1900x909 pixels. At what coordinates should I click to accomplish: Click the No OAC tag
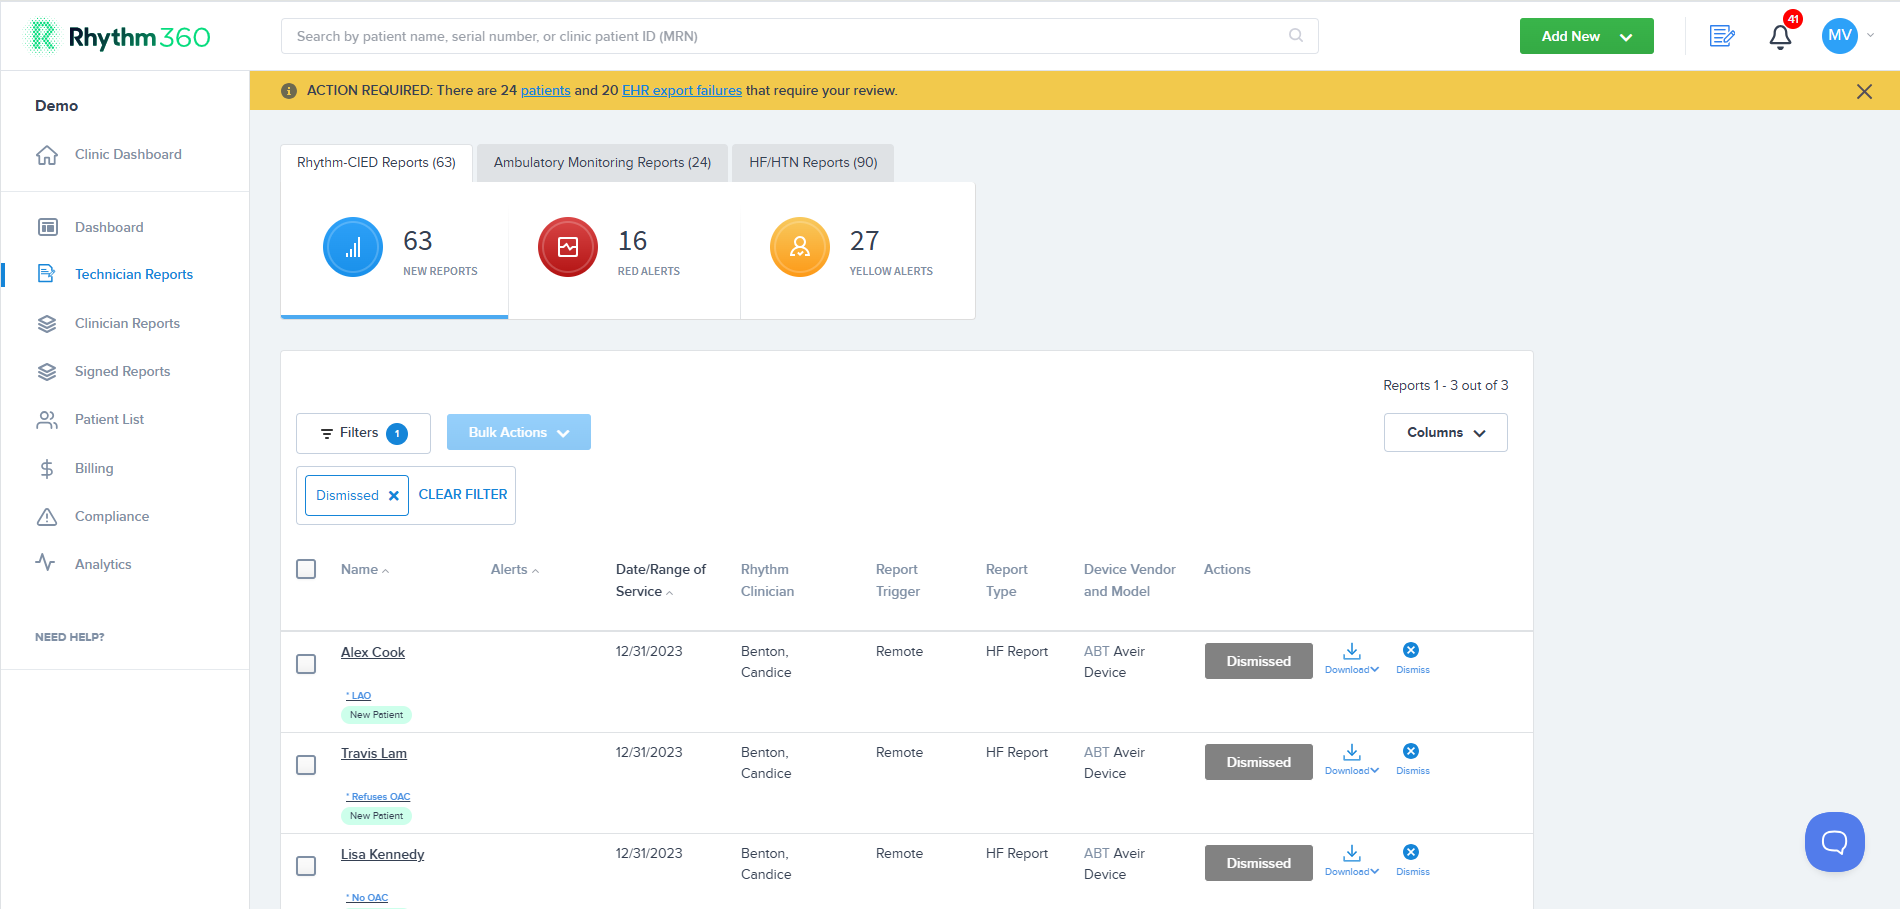point(367,898)
